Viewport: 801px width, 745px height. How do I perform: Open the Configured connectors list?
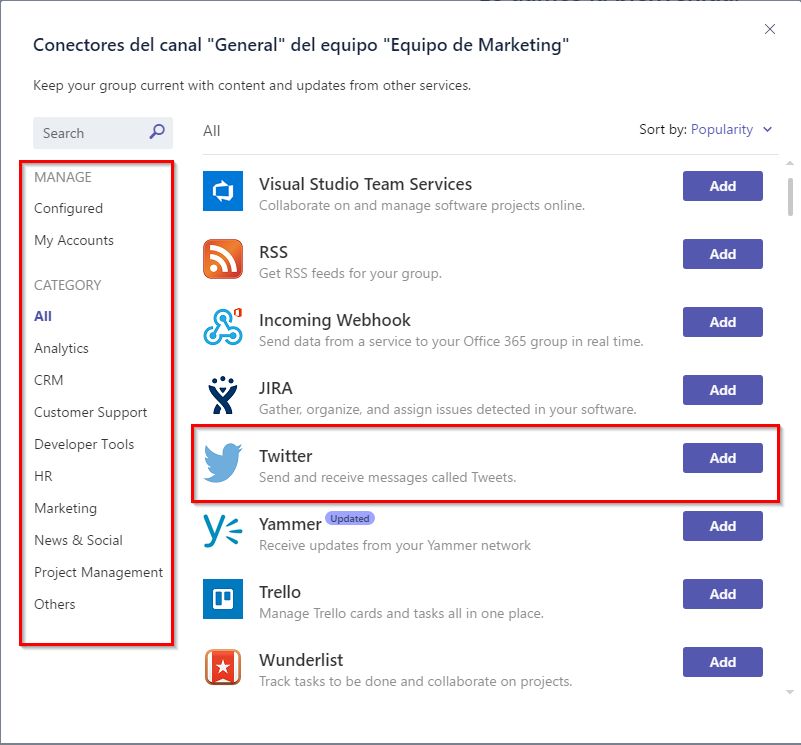point(68,208)
